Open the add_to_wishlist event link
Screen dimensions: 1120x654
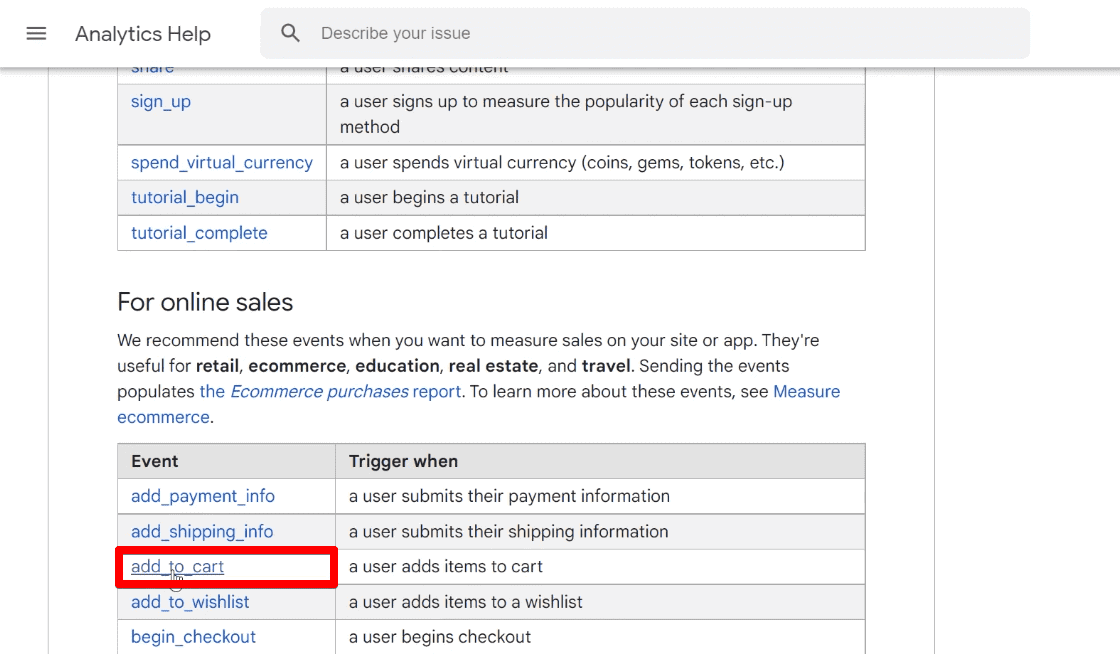click(189, 601)
